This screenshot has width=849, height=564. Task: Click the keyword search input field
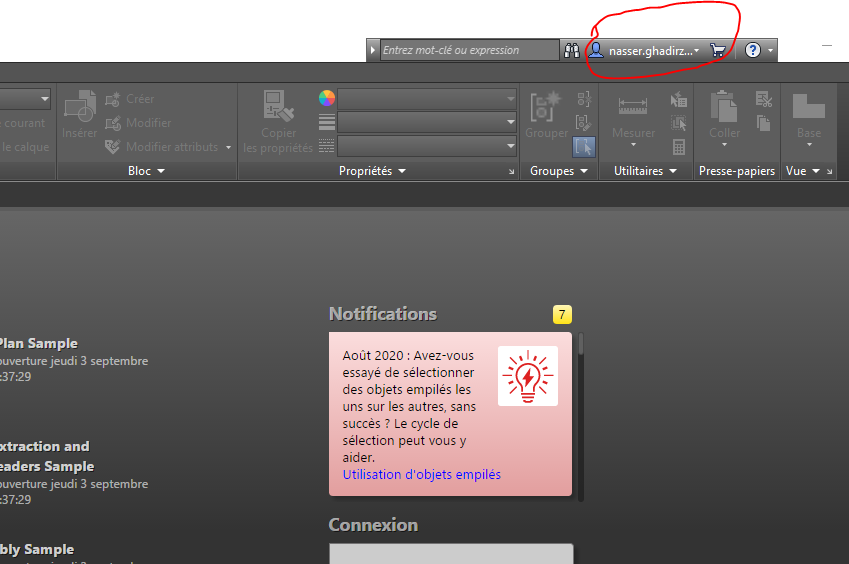[469, 50]
